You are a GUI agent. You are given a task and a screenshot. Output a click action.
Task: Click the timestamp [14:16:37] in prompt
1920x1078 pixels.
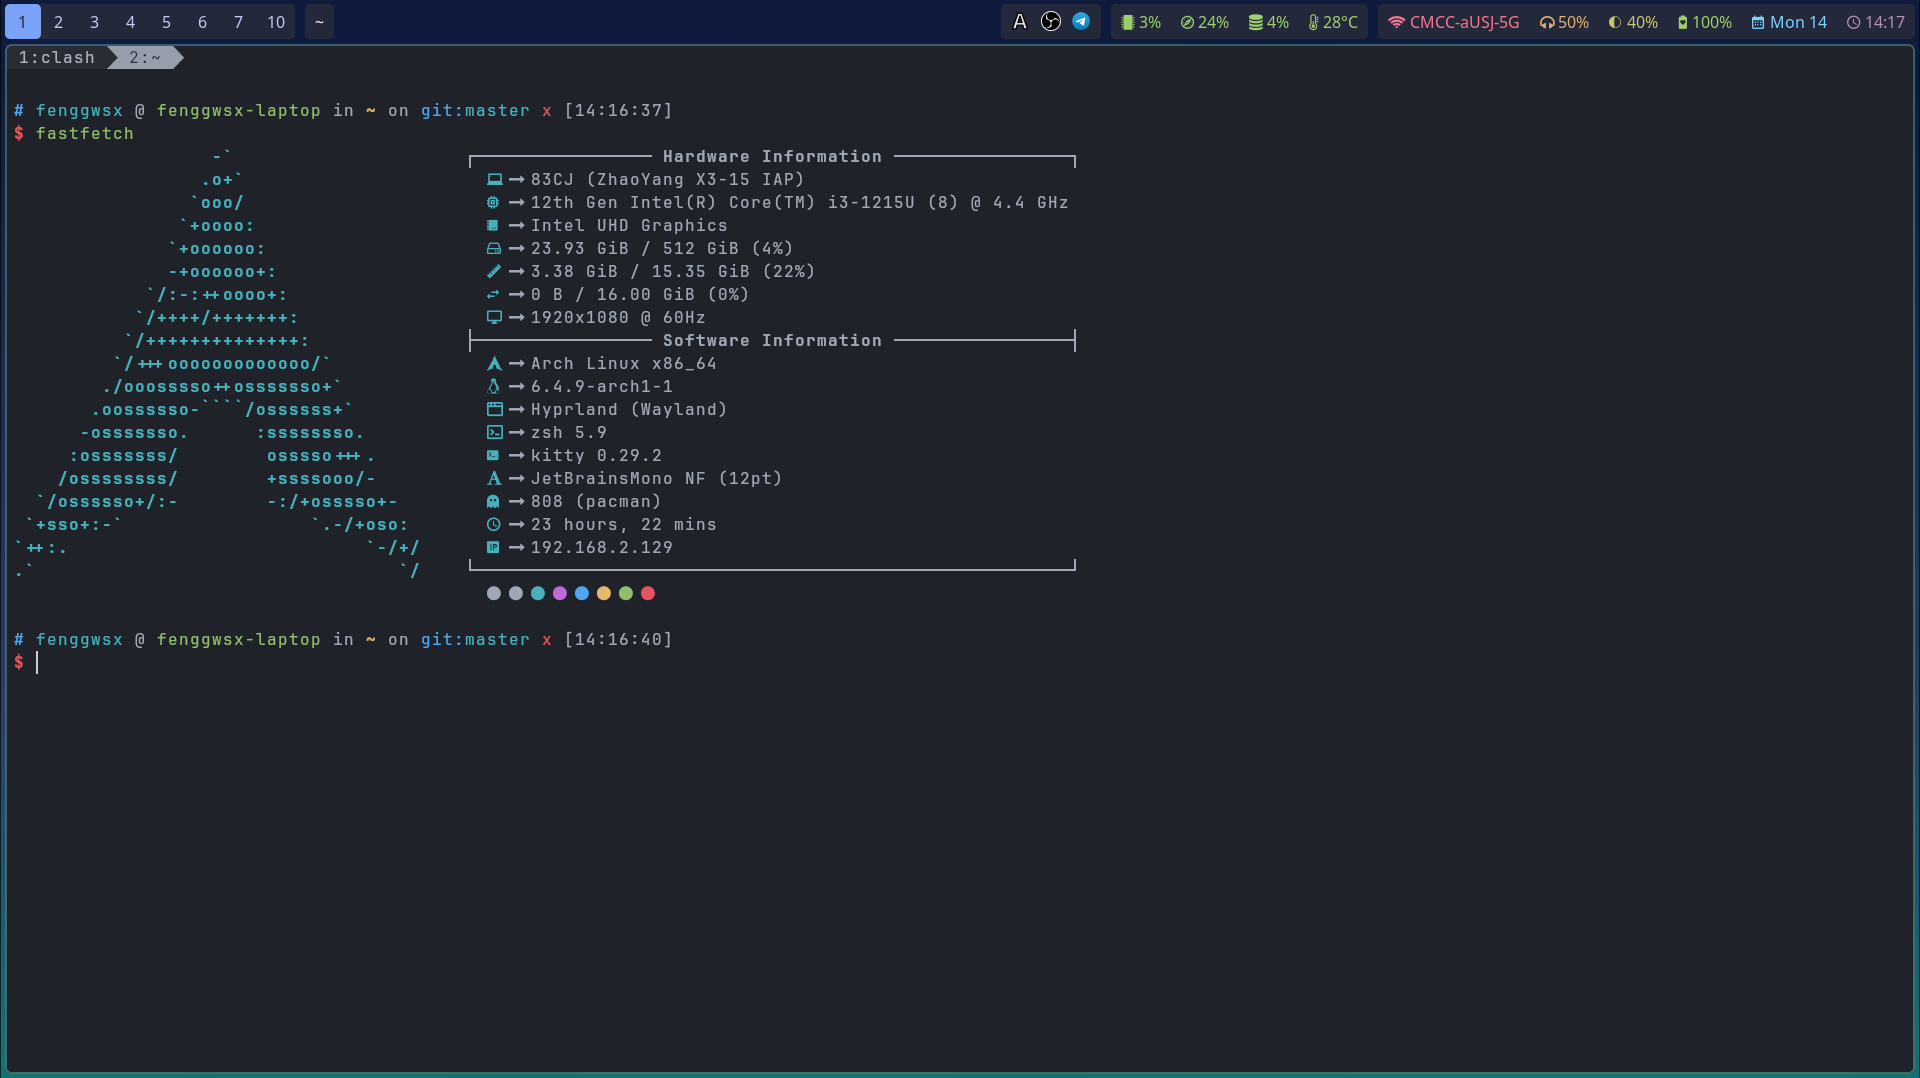[619, 111]
